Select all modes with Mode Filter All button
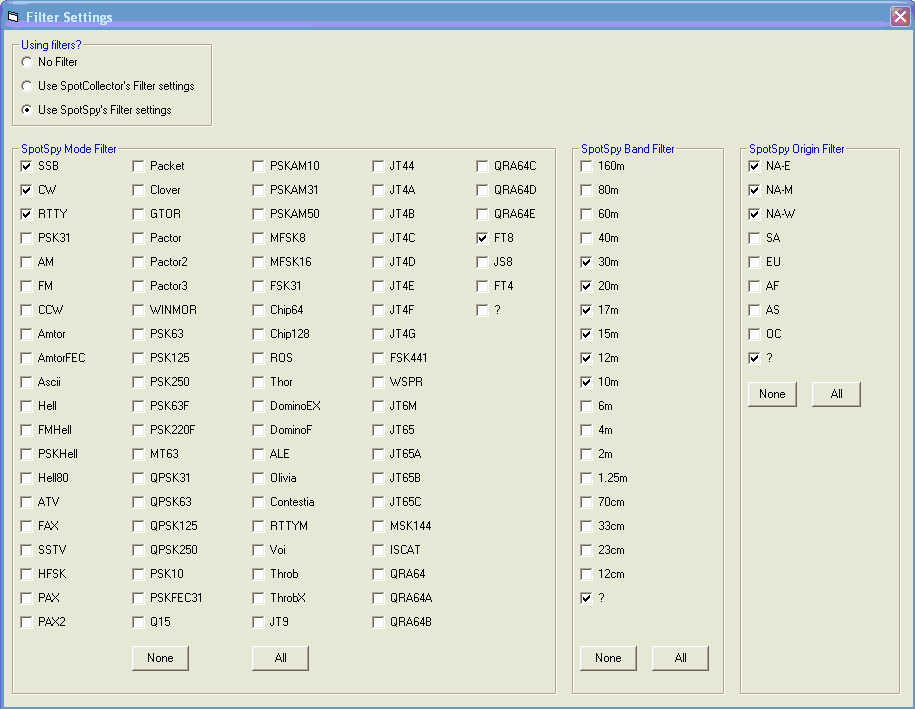Image resolution: width=915 pixels, height=709 pixels. 280,658
